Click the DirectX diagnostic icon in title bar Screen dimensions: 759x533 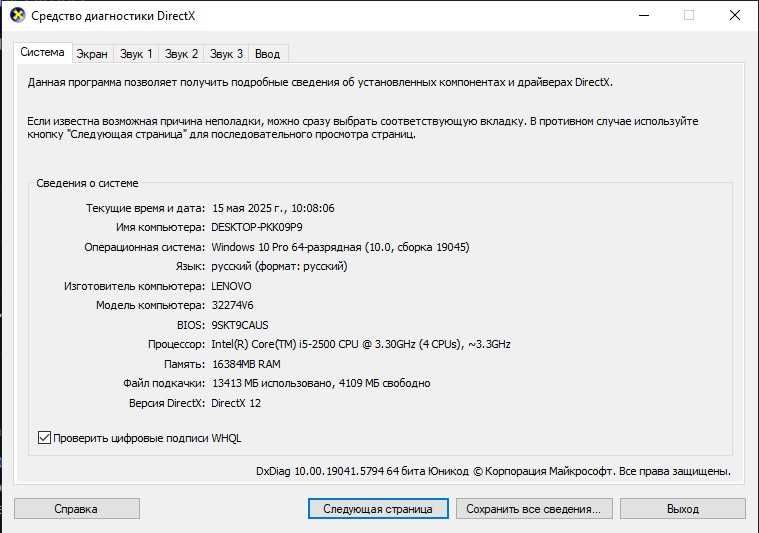pyautogui.click(x=17, y=15)
